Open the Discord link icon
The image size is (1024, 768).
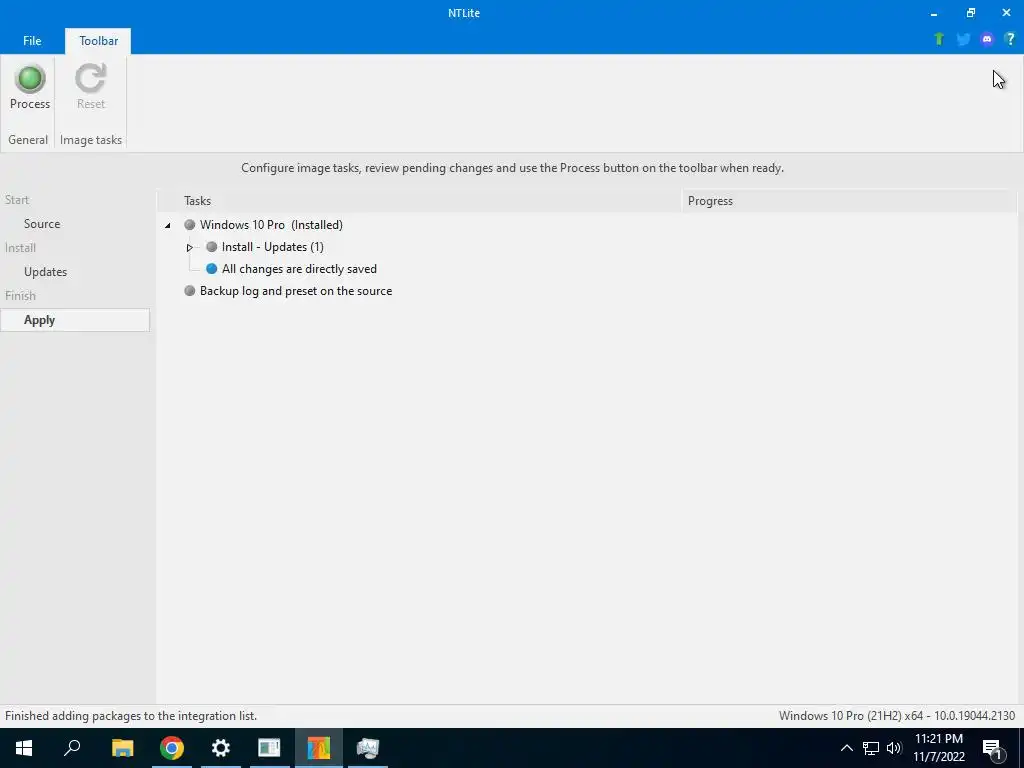click(987, 39)
